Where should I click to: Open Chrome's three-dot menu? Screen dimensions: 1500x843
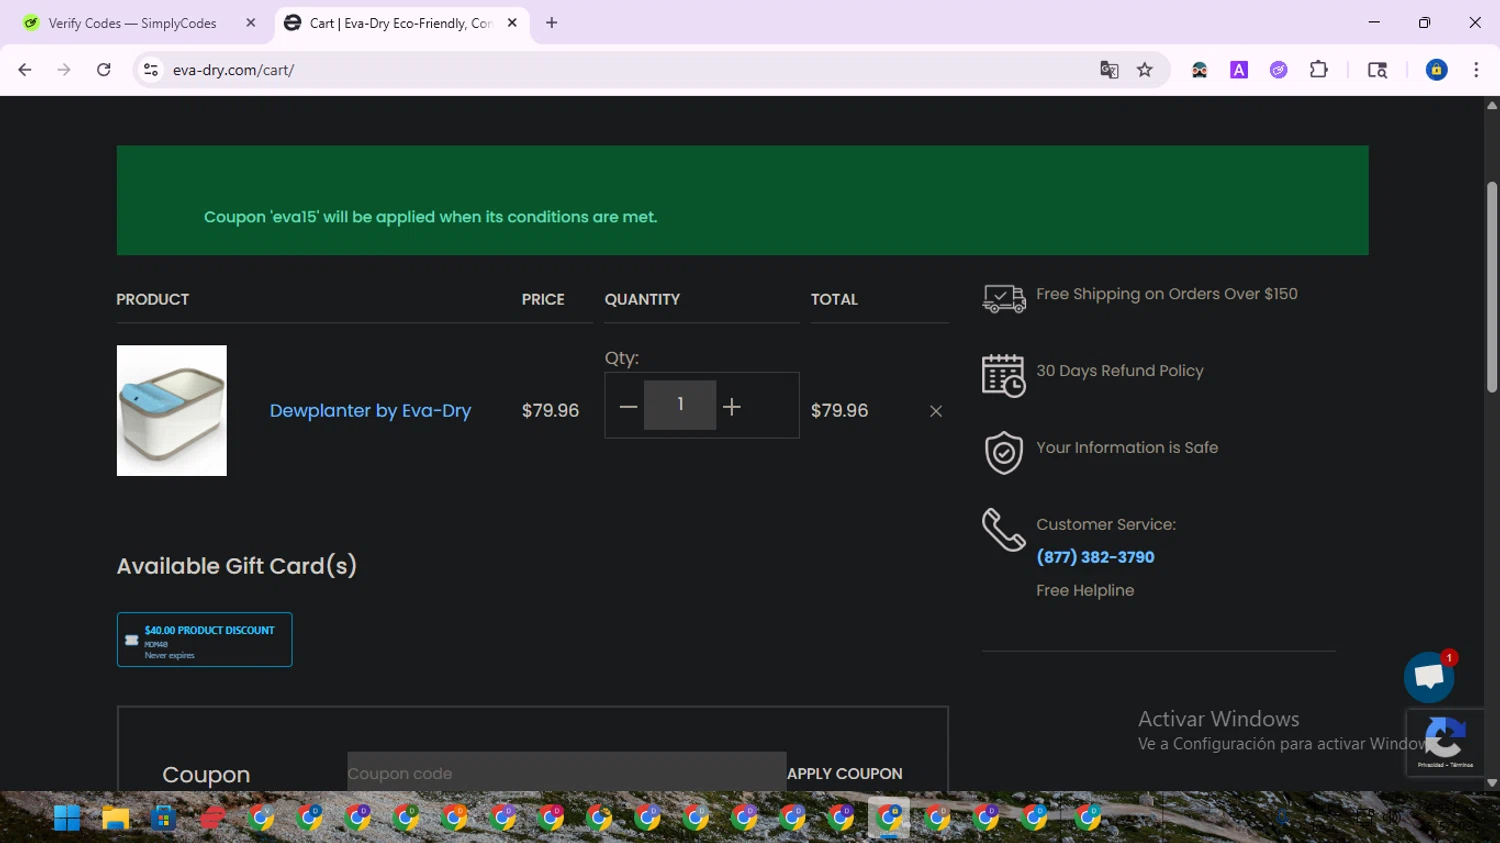(x=1476, y=70)
